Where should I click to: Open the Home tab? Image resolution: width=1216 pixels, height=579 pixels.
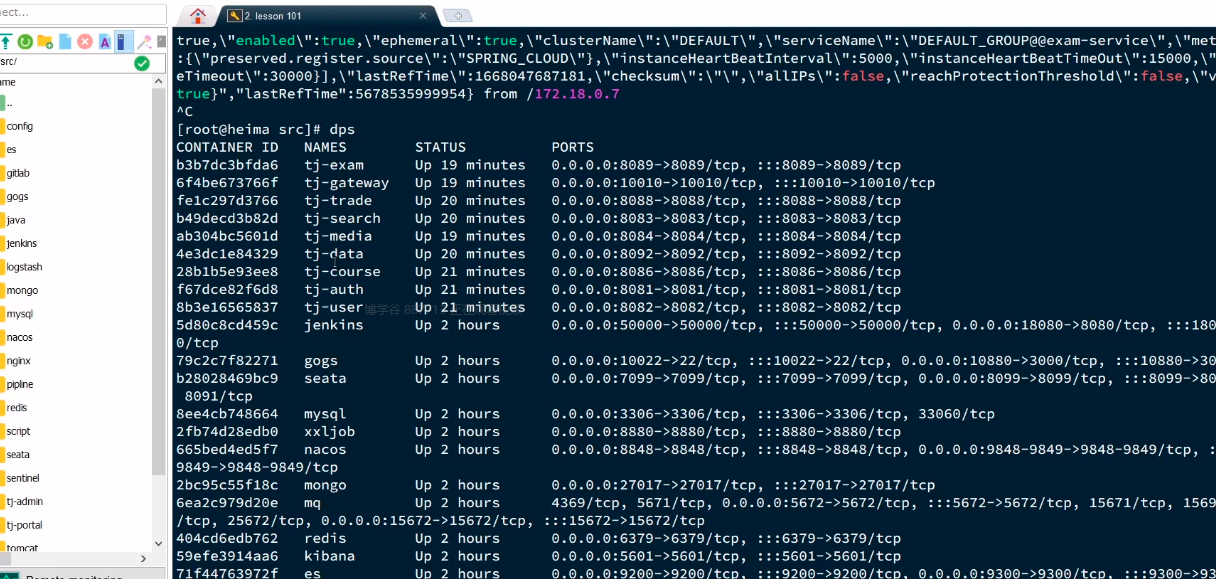click(198, 15)
